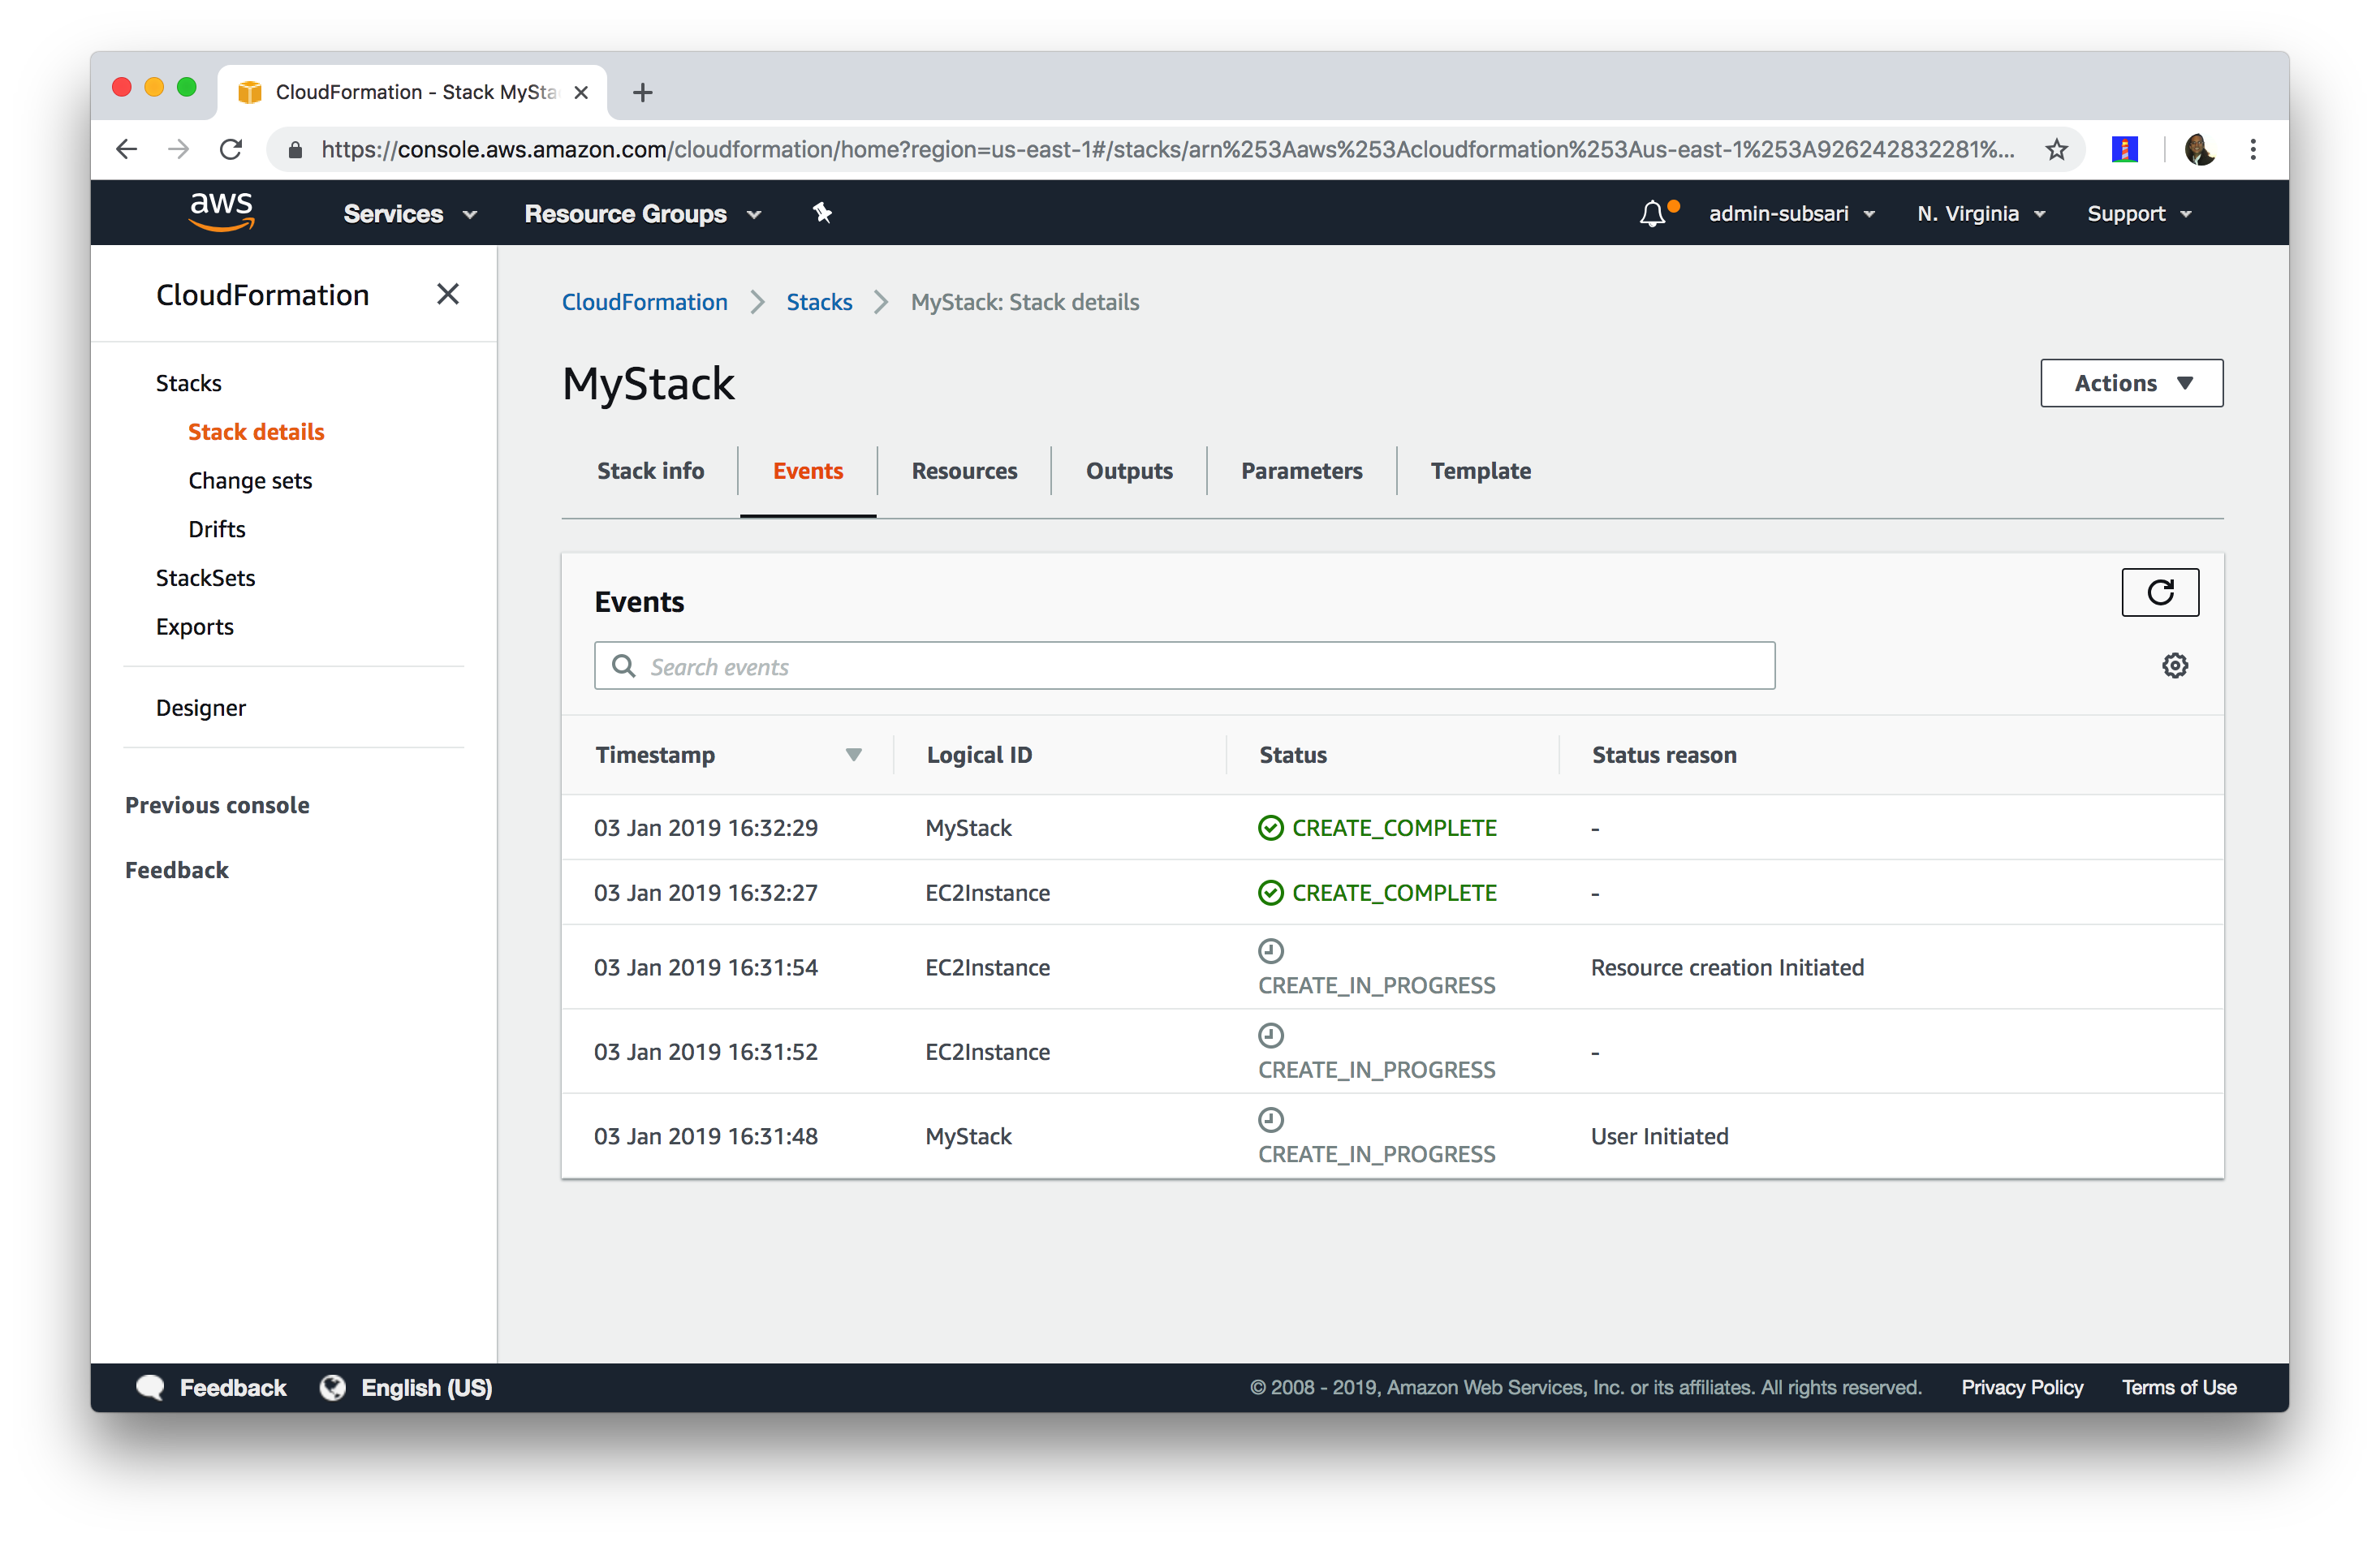Select Change sets in sidebar
The width and height of the screenshot is (2380, 1542).
pyautogui.click(x=249, y=481)
